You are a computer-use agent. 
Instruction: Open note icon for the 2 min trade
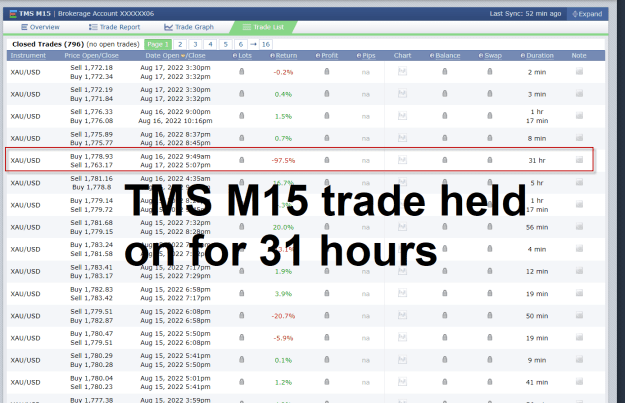(580, 72)
